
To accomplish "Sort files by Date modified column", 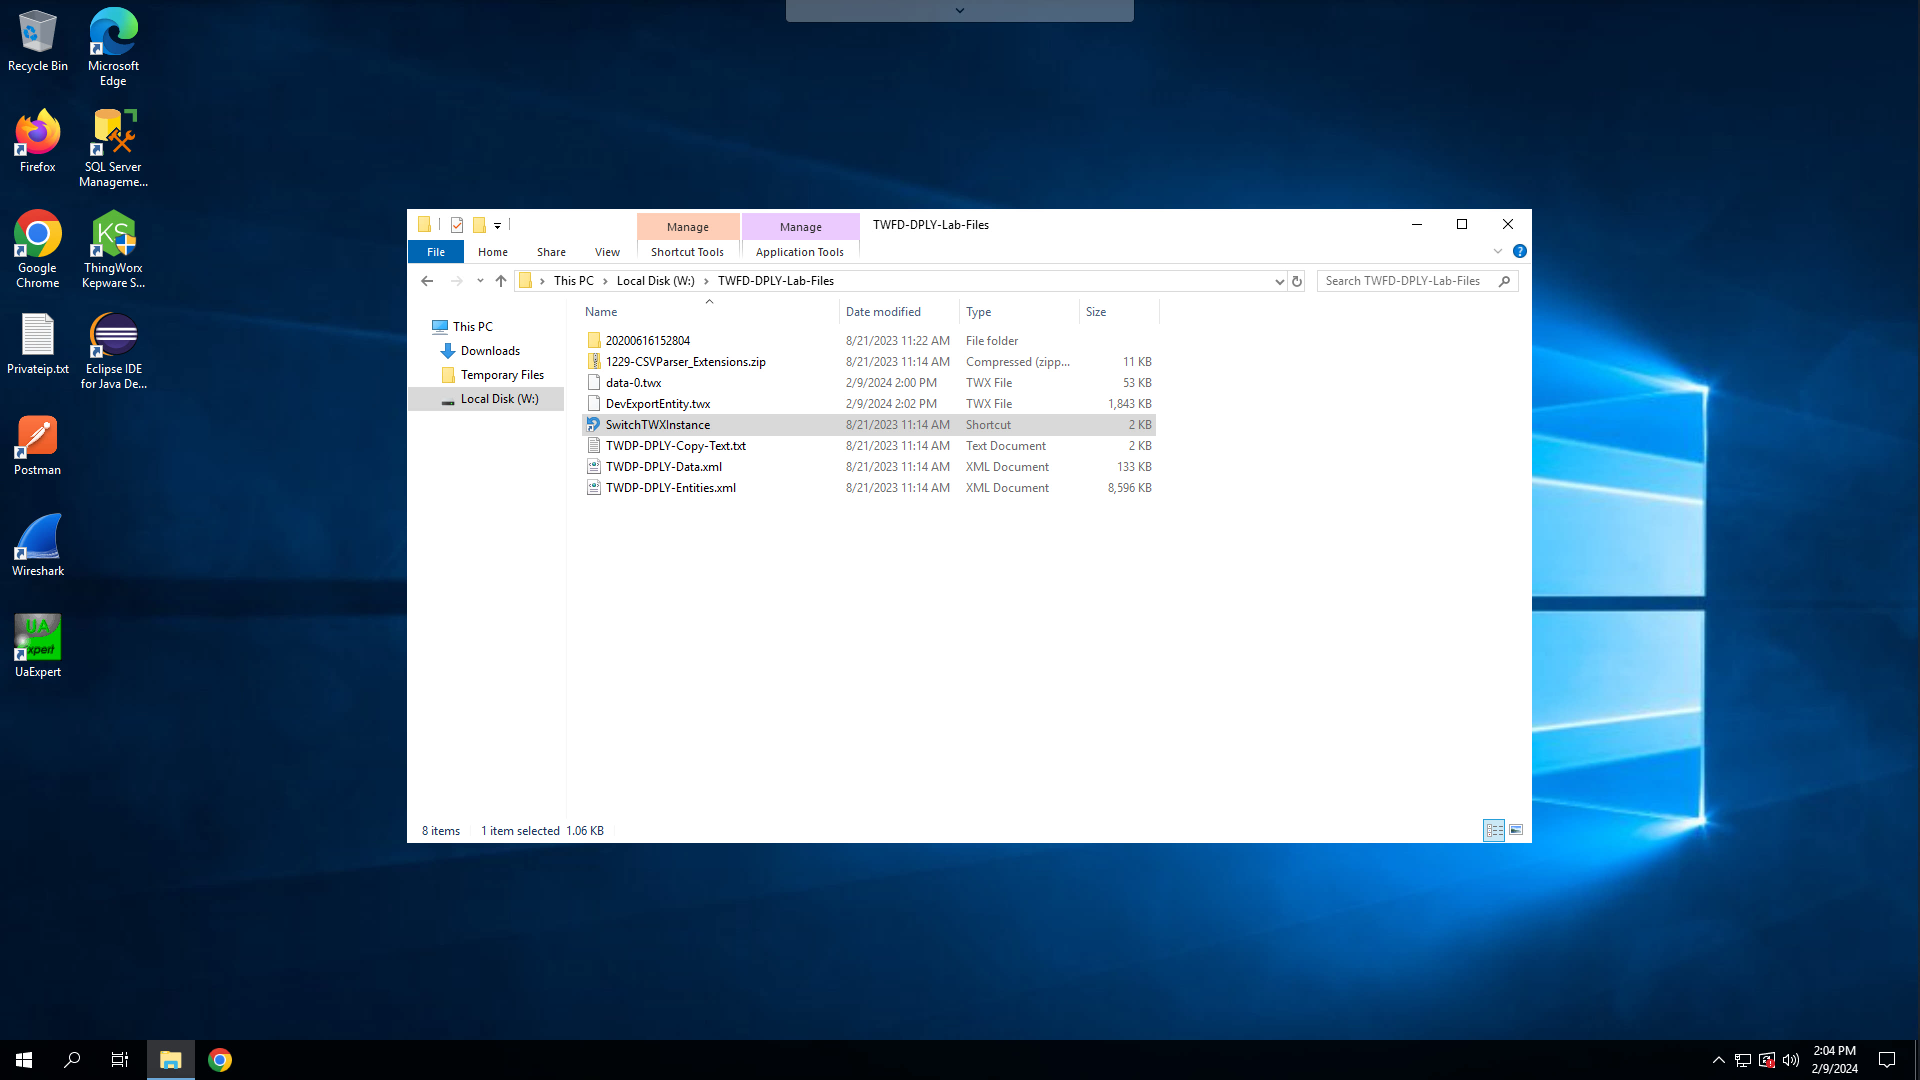I will tap(899, 312).
